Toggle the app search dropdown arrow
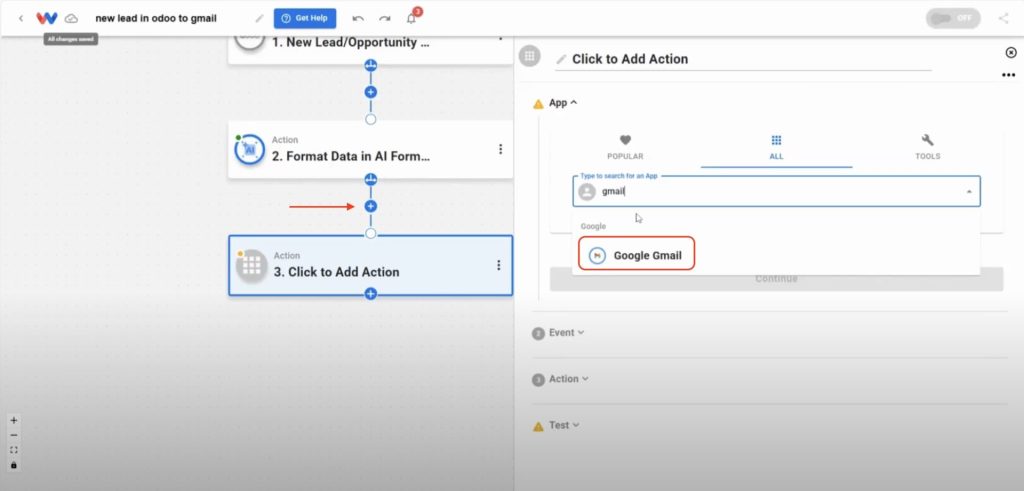The image size is (1024, 491). (x=968, y=192)
